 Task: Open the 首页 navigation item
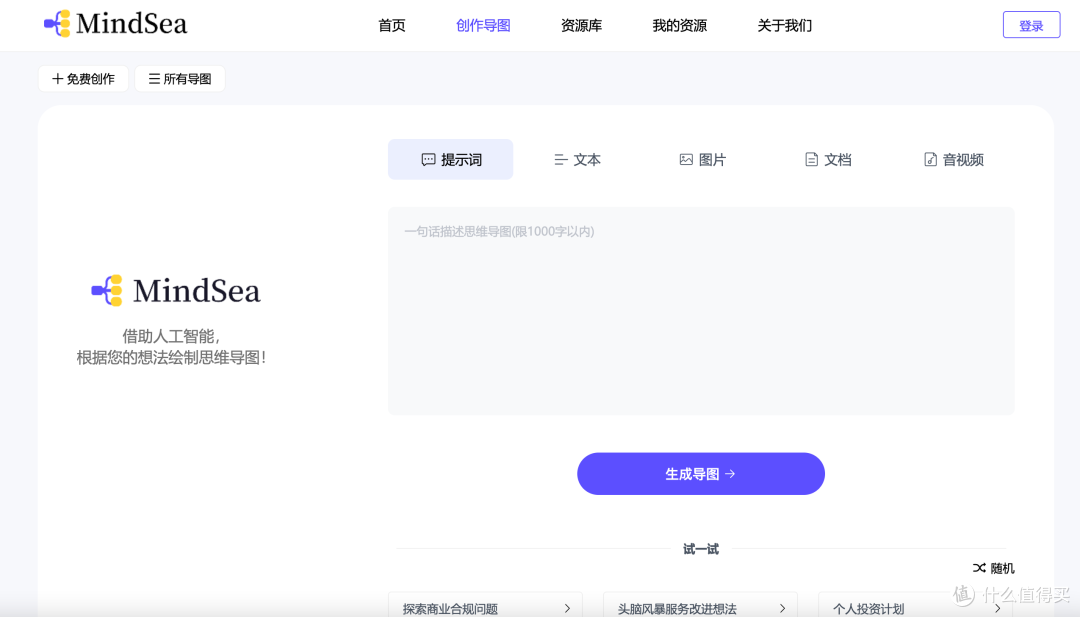tap(392, 25)
